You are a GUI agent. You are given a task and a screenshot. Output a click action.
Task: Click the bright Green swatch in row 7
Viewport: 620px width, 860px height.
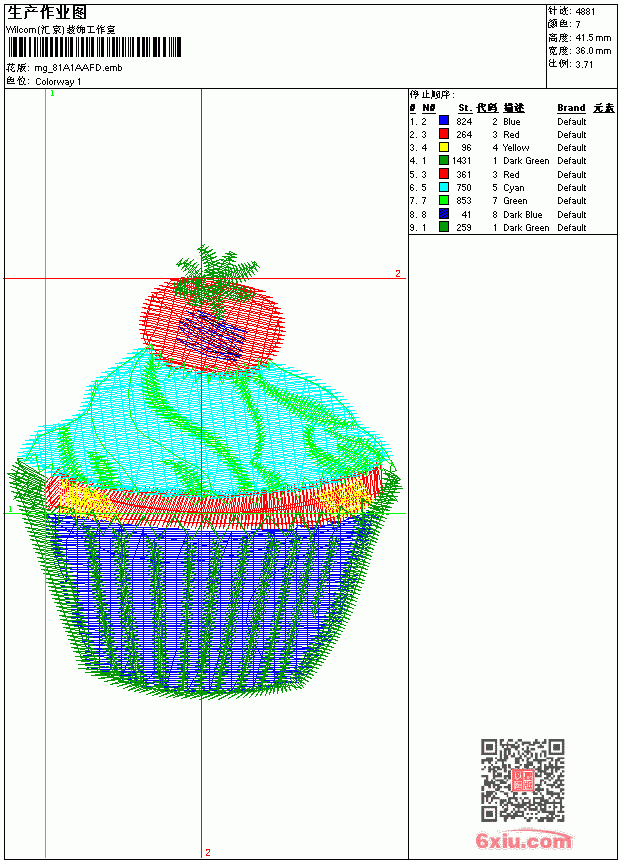coord(444,201)
